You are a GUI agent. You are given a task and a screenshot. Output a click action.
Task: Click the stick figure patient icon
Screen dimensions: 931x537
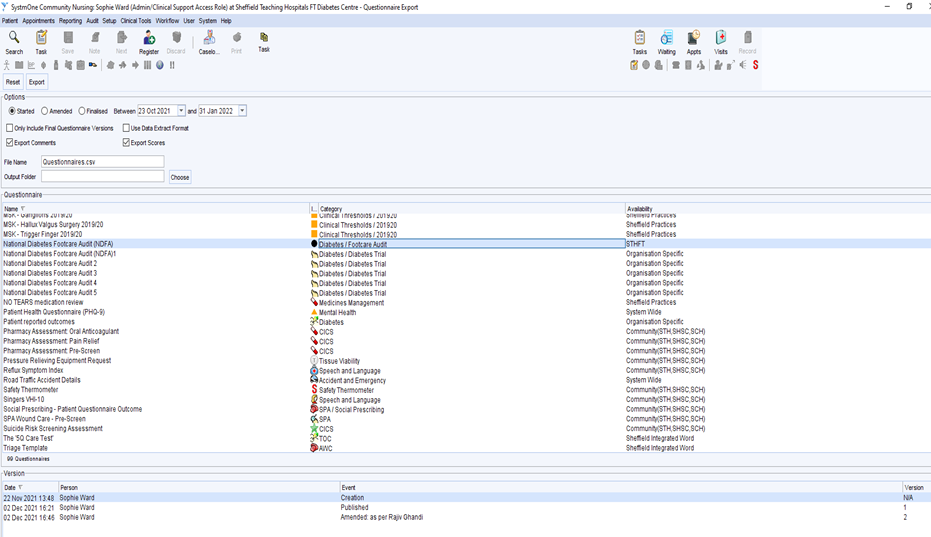[x=7, y=65]
